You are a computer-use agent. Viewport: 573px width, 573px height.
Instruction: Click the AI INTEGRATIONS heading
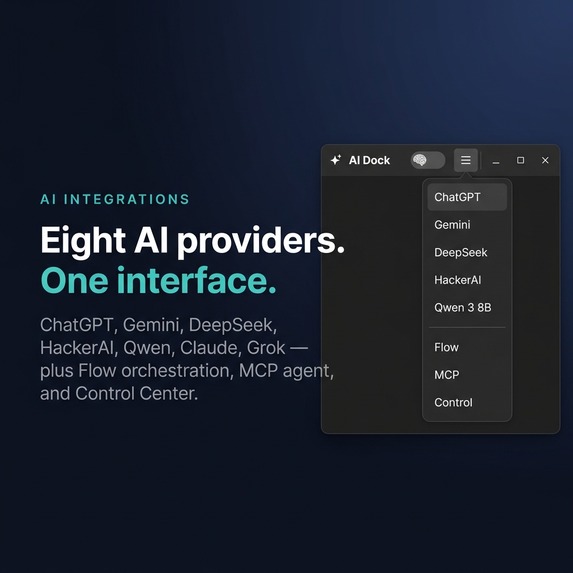coord(115,199)
